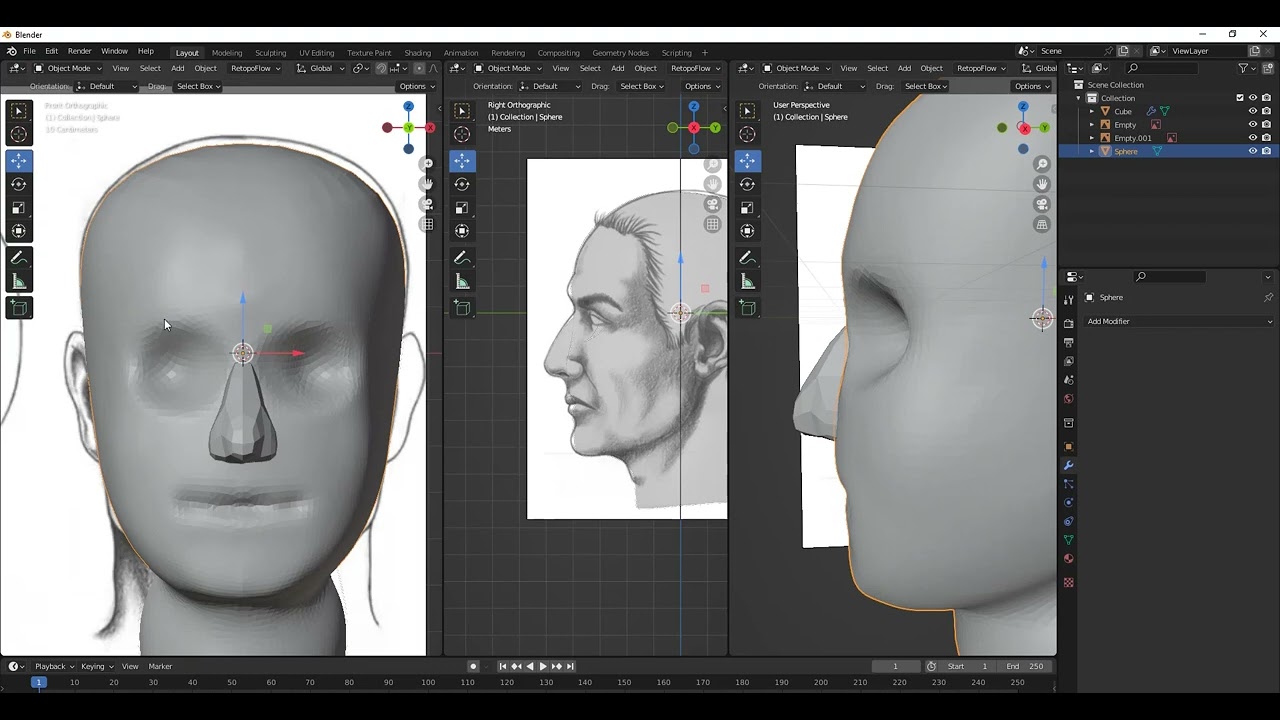Open outliner filter dropdown
This screenshot has width=1280, height=720.
coord(1247,68)
